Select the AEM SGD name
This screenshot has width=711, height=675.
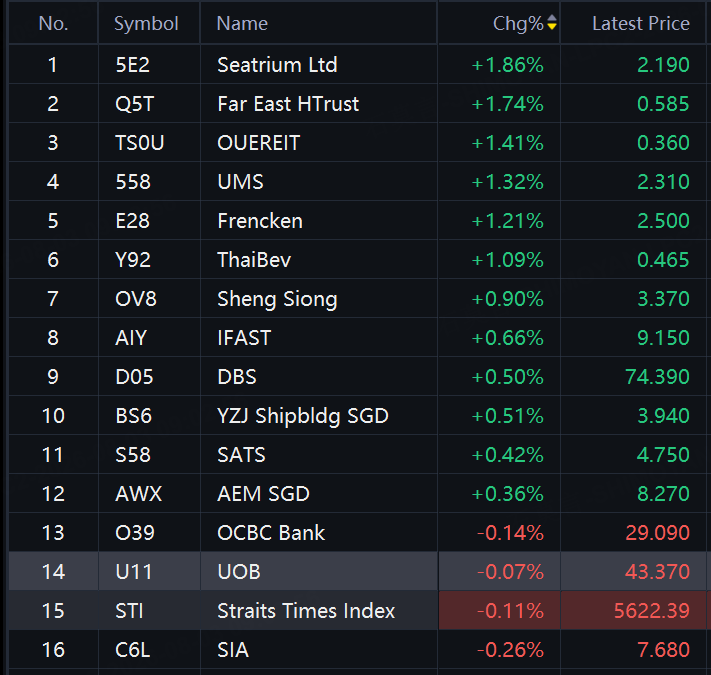click(x=263, y=494)
